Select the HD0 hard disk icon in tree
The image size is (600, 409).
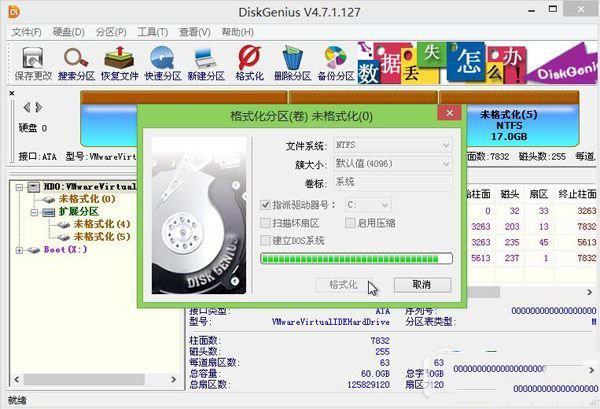click(x=34, y=187)
